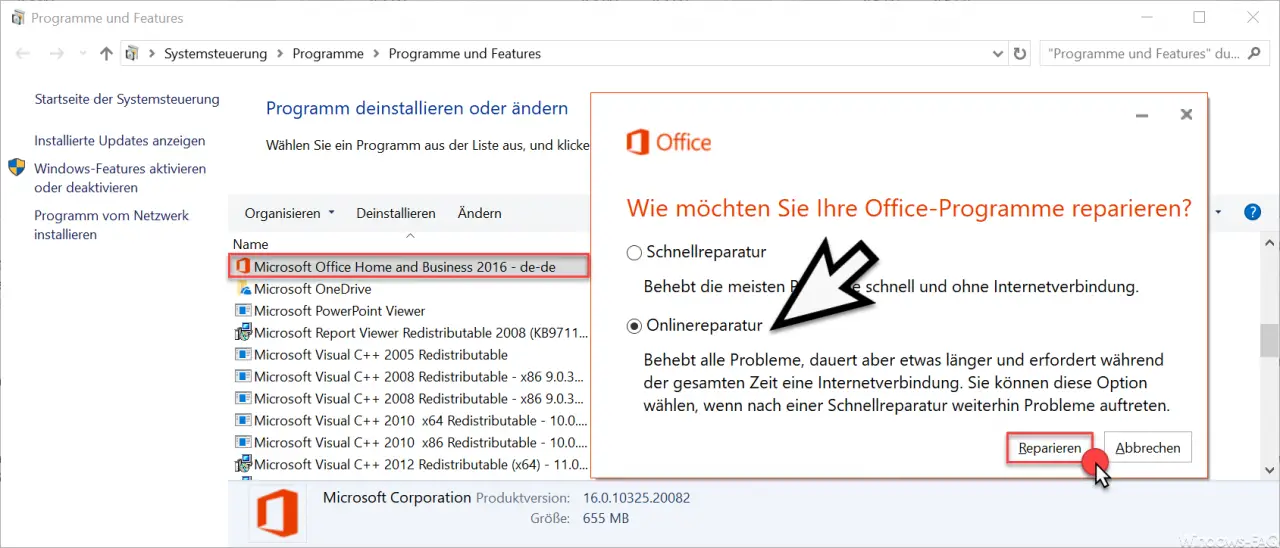Screen dimensions: 1280x548
Task: Click the vertical scrollbar thumb of program list
Action: (x=1269, y=340)
